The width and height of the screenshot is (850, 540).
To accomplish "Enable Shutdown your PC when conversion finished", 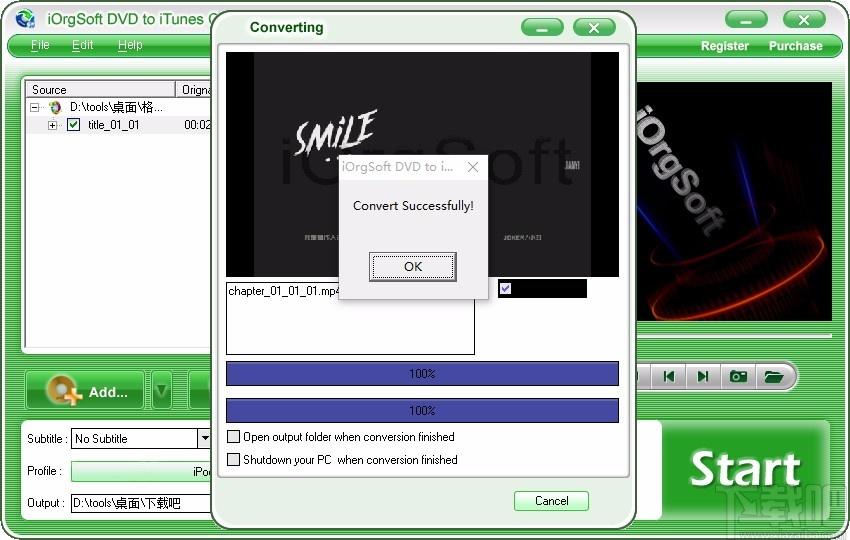I will click(233, 460).
